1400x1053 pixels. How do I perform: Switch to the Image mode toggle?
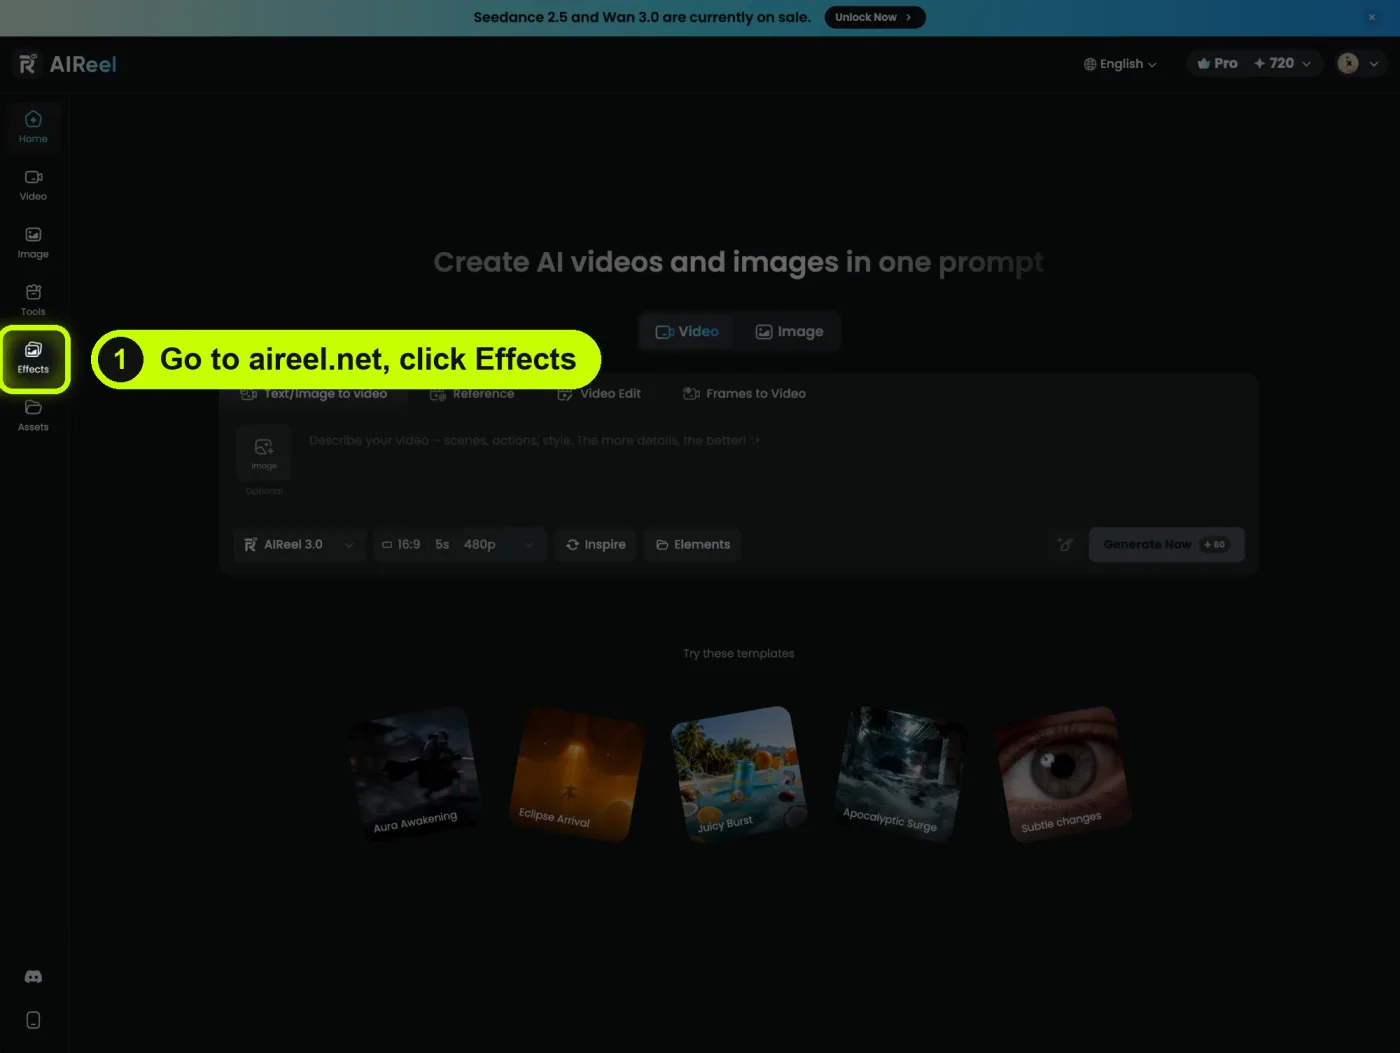[789, 331]
